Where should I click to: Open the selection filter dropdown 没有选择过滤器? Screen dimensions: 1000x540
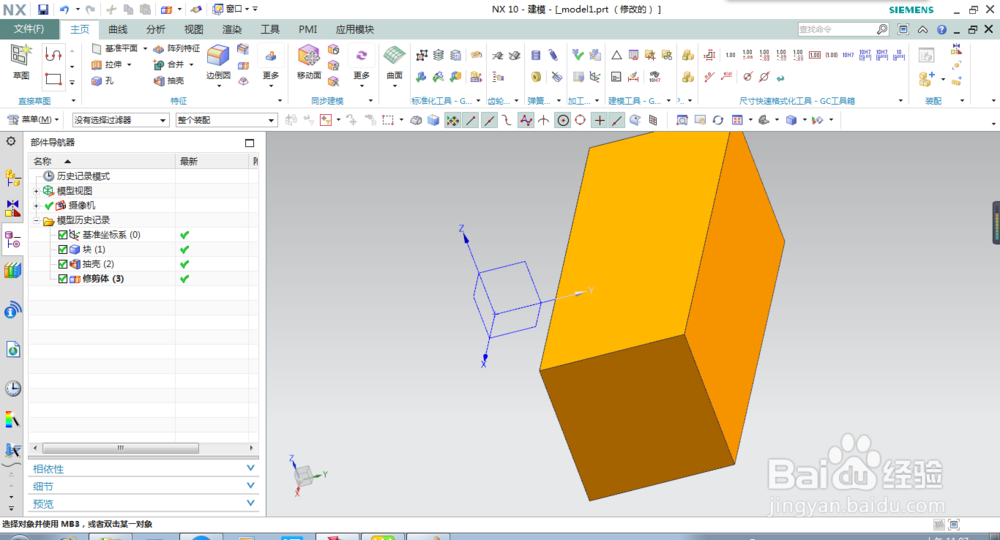[x=120, y=120]
